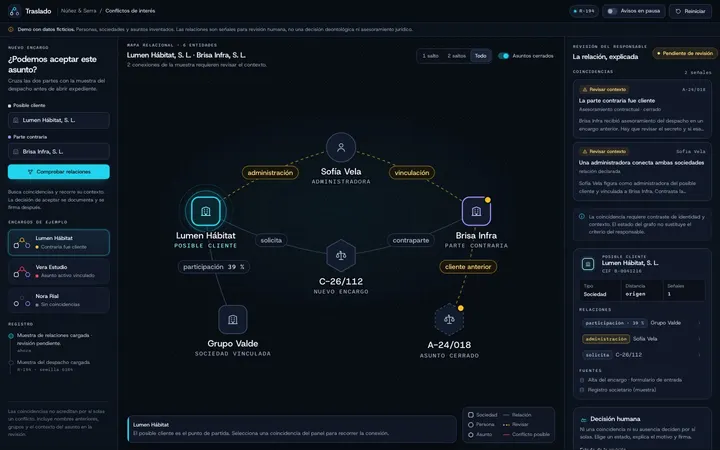Click the reset icon on Reiniciar
Screen dimensions: 720x450
[678, 11]
